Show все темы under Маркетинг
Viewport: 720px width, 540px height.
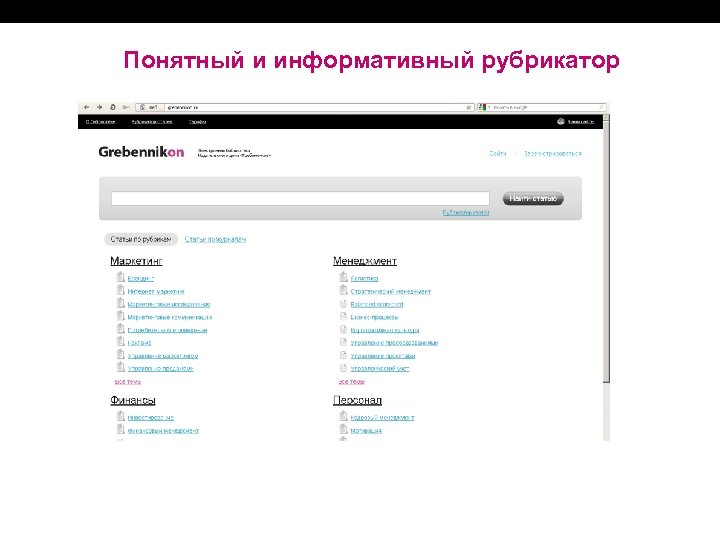click(128, 382)
